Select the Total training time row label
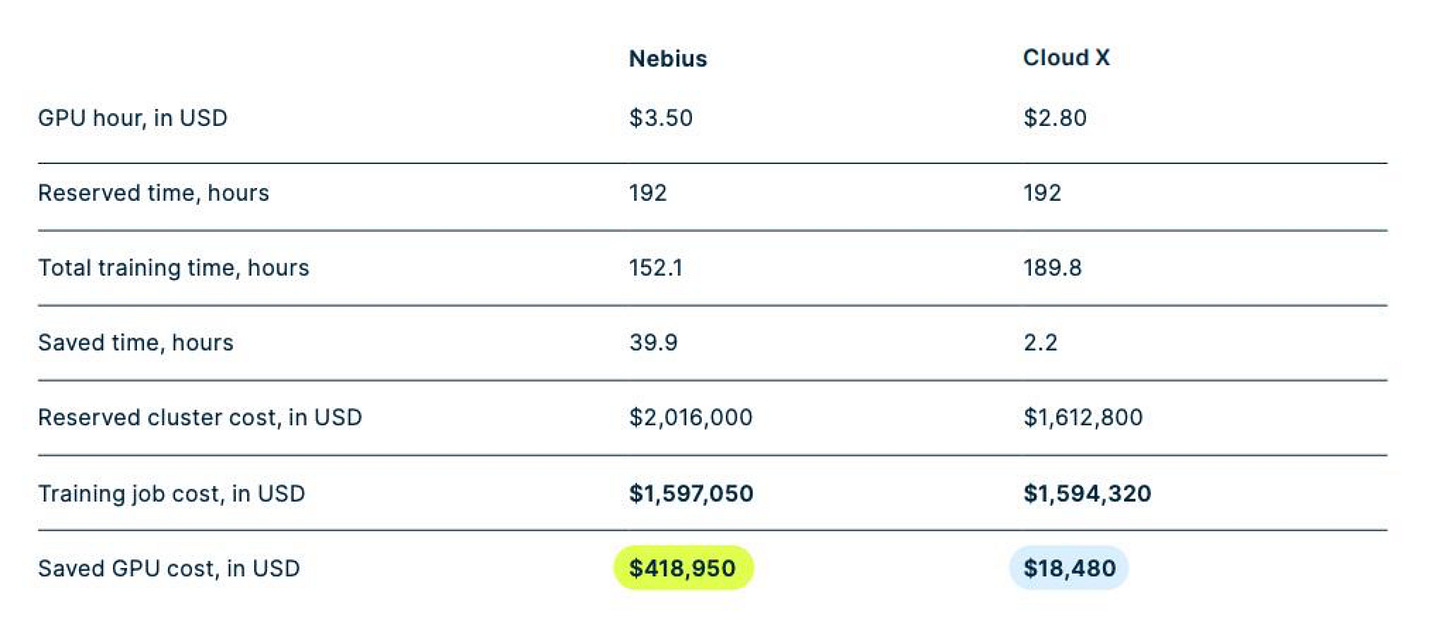This screenshot has height=619, width=1456. pos(173,268)
